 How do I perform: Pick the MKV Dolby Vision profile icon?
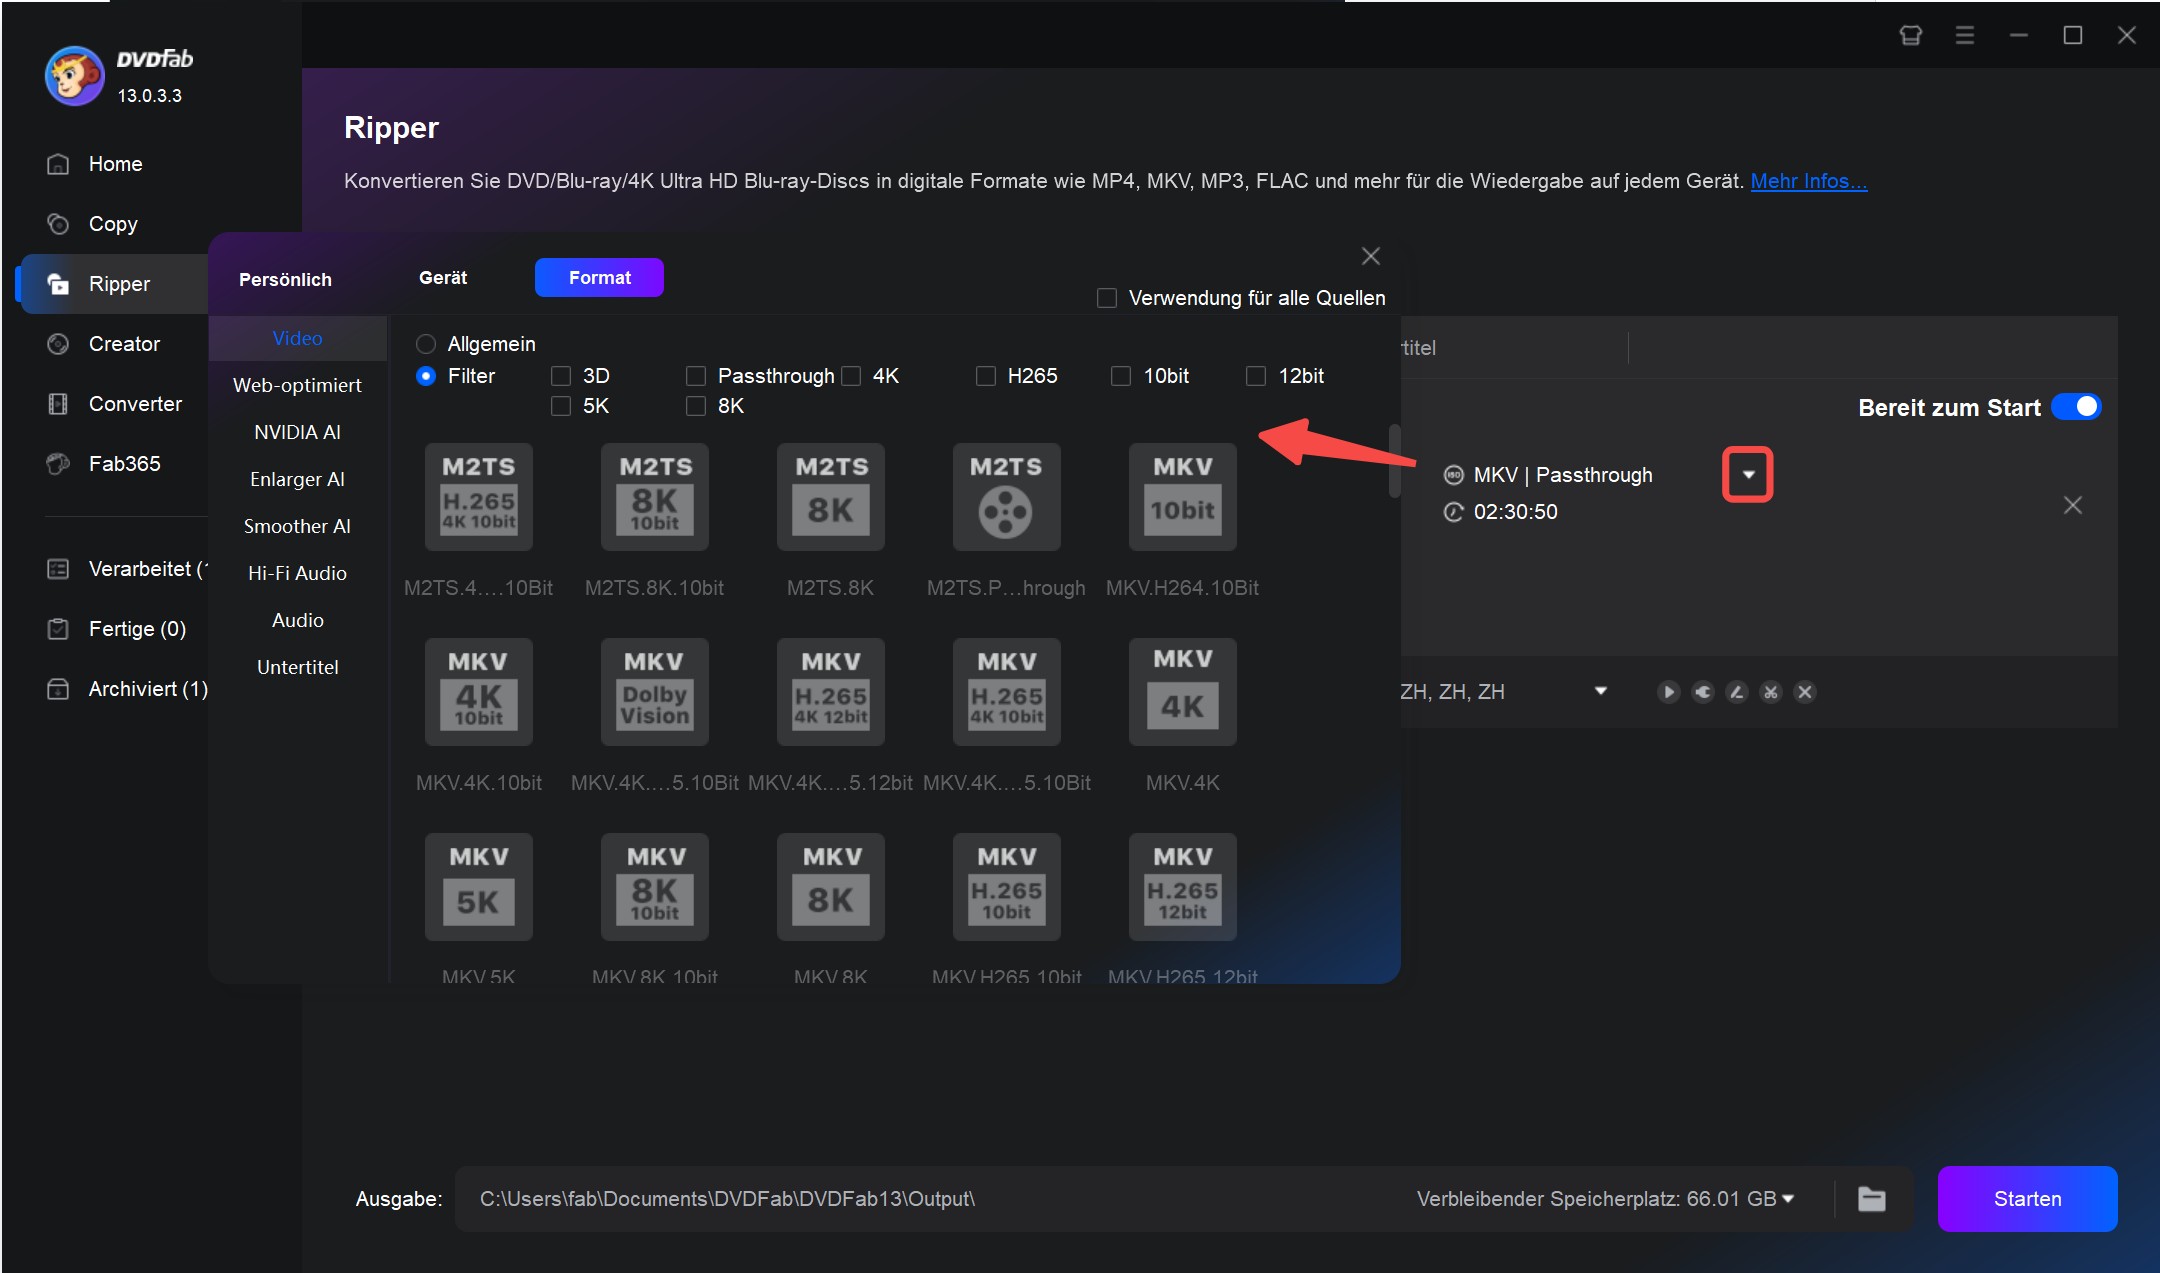click(654, 692)
